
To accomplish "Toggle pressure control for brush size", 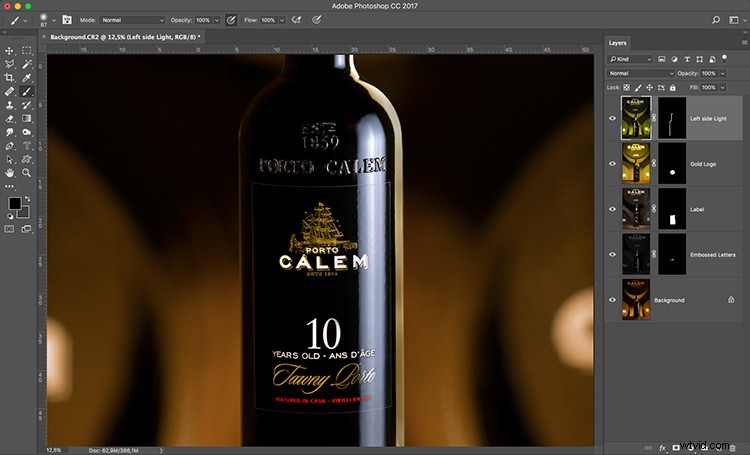I will [x=316, y=20].
